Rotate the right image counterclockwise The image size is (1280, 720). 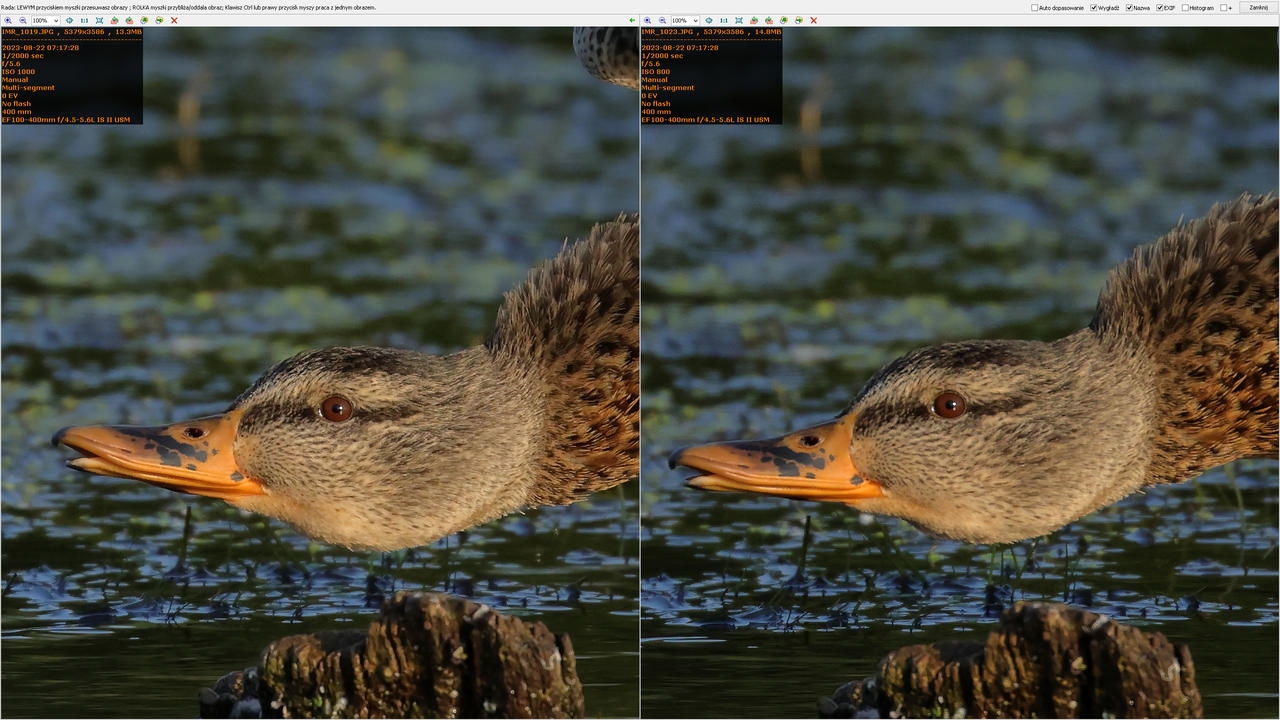753,20
